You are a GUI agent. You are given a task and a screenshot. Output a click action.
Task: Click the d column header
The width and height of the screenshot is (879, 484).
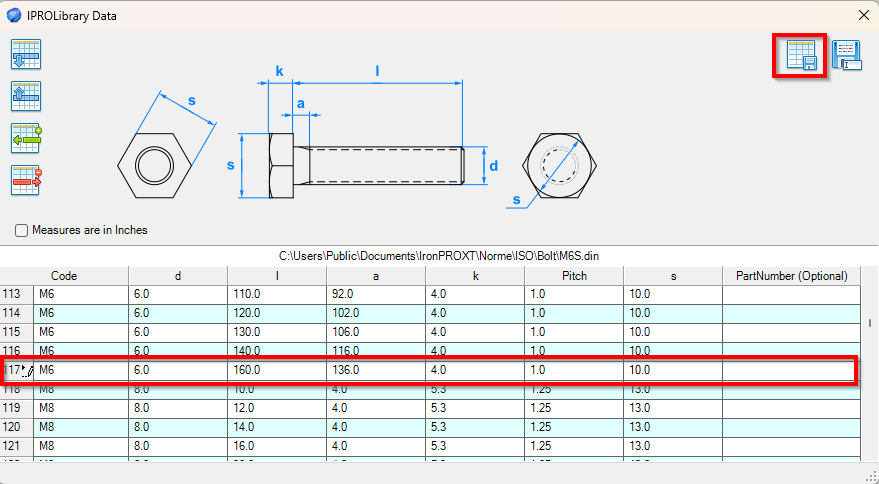178,276
